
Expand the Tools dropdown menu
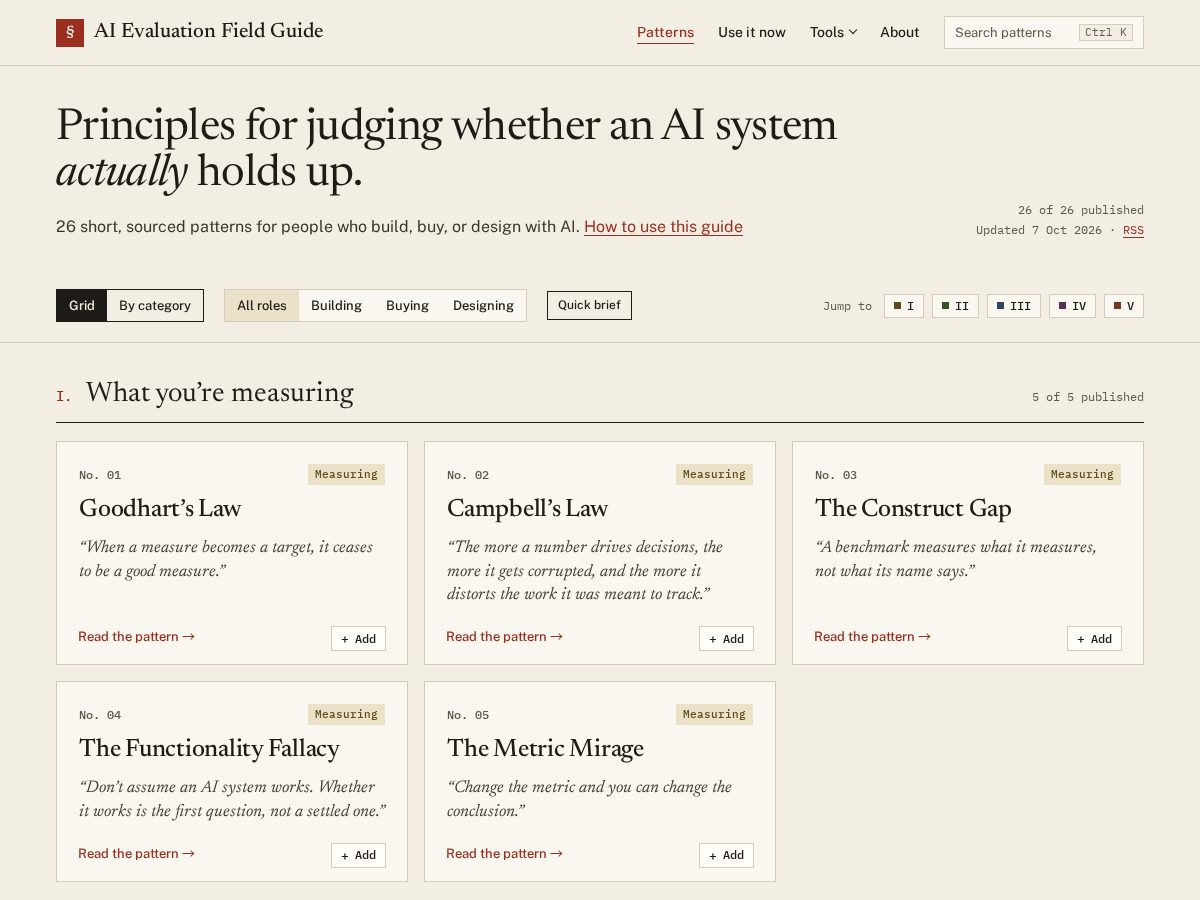click(834, 32)
